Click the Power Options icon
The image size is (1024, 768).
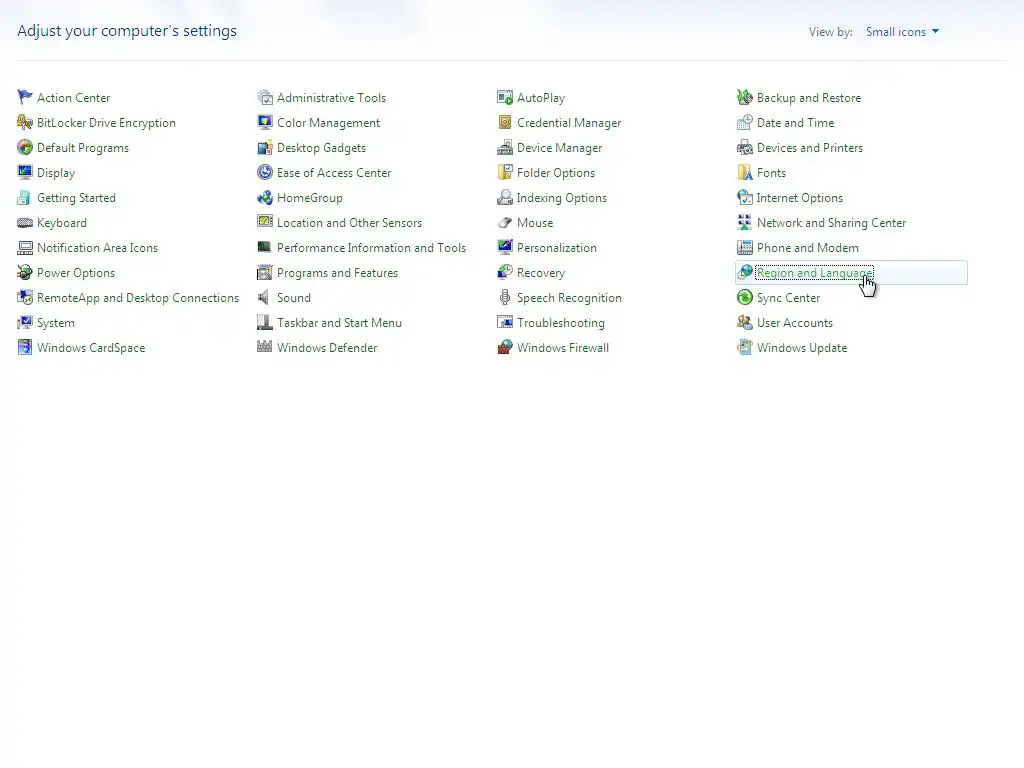25,272
